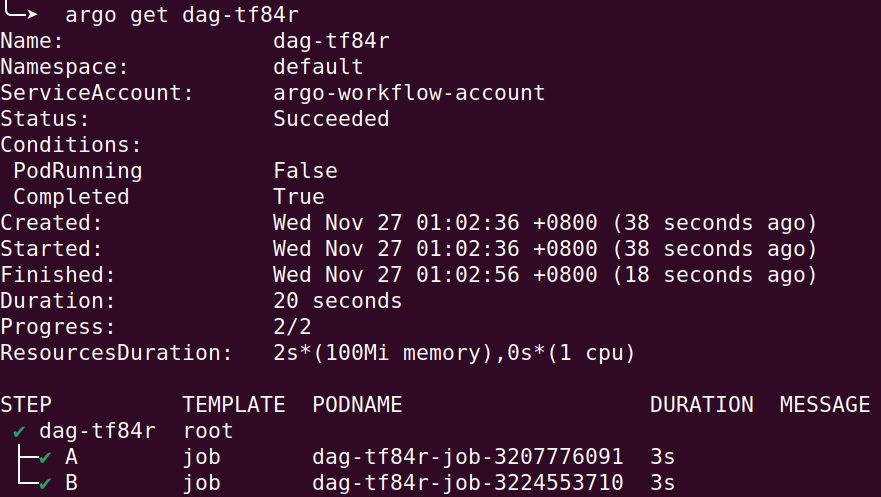The height and width of the screenshot is (497, 881).
Task: Select step A in the workflow tree
Action: point(71,458)
